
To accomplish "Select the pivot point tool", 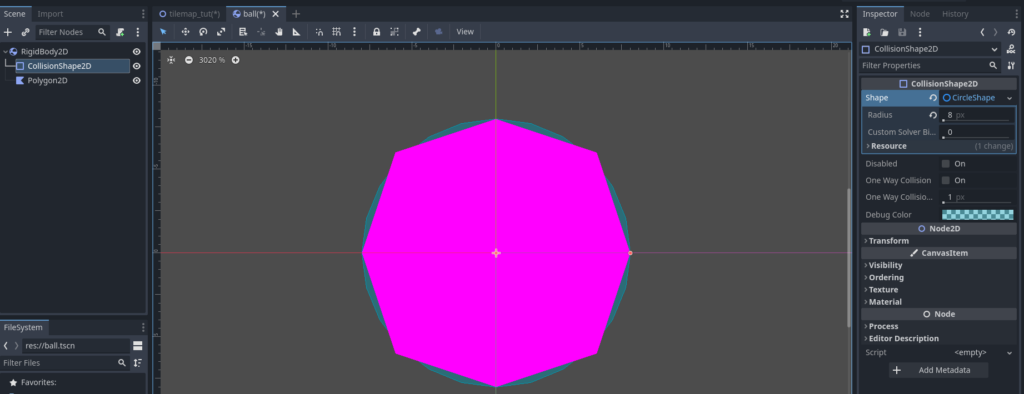I will click(x=261, y=31).
